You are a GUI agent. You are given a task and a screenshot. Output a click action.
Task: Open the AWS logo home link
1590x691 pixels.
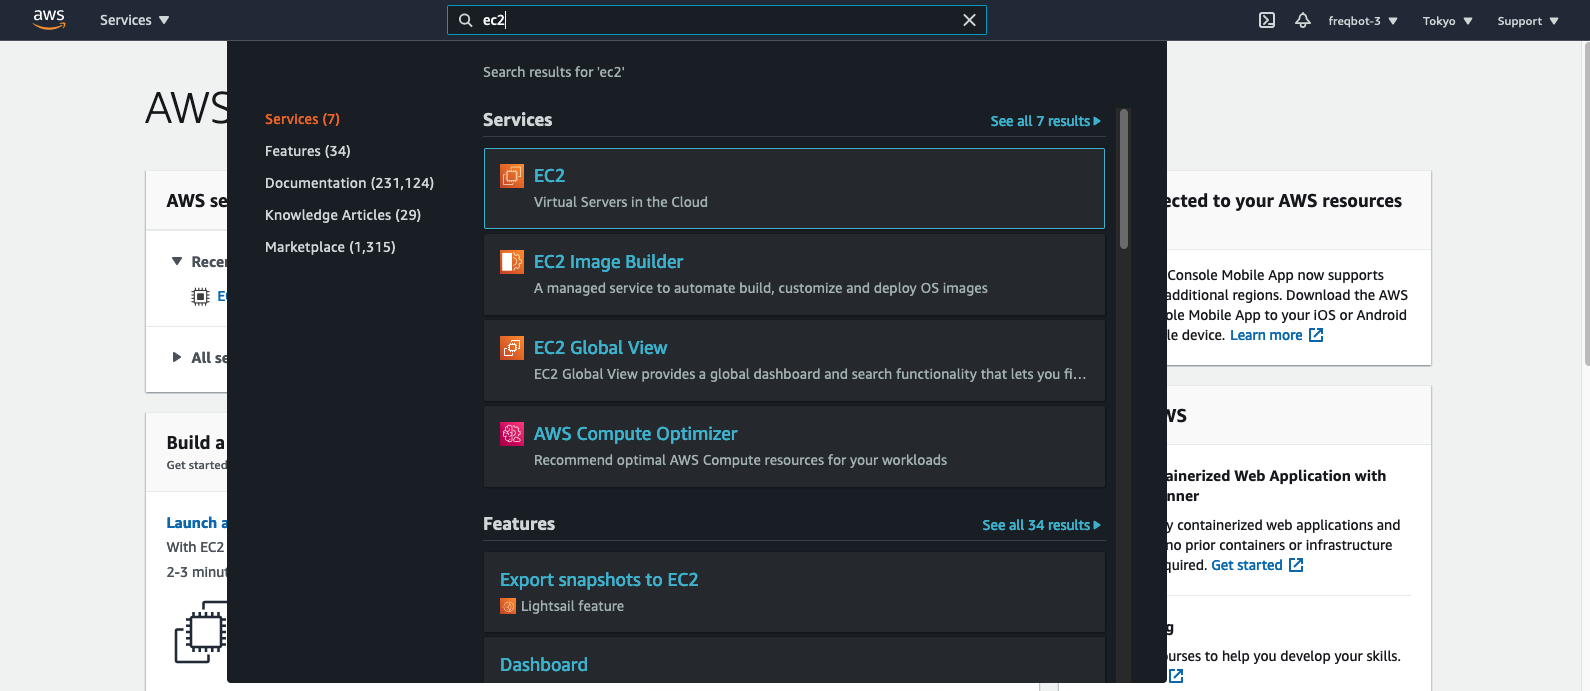click(49, 19)
